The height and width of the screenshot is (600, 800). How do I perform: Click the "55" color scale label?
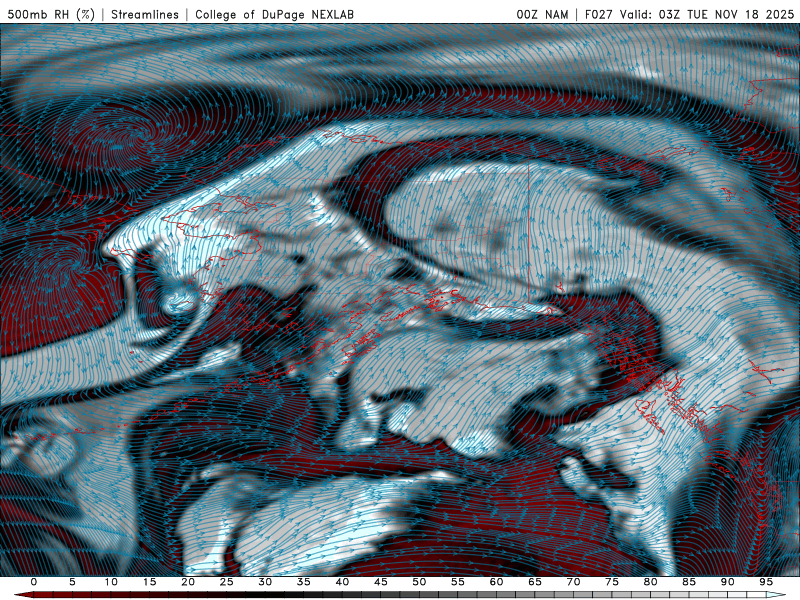tap(458, 582)
